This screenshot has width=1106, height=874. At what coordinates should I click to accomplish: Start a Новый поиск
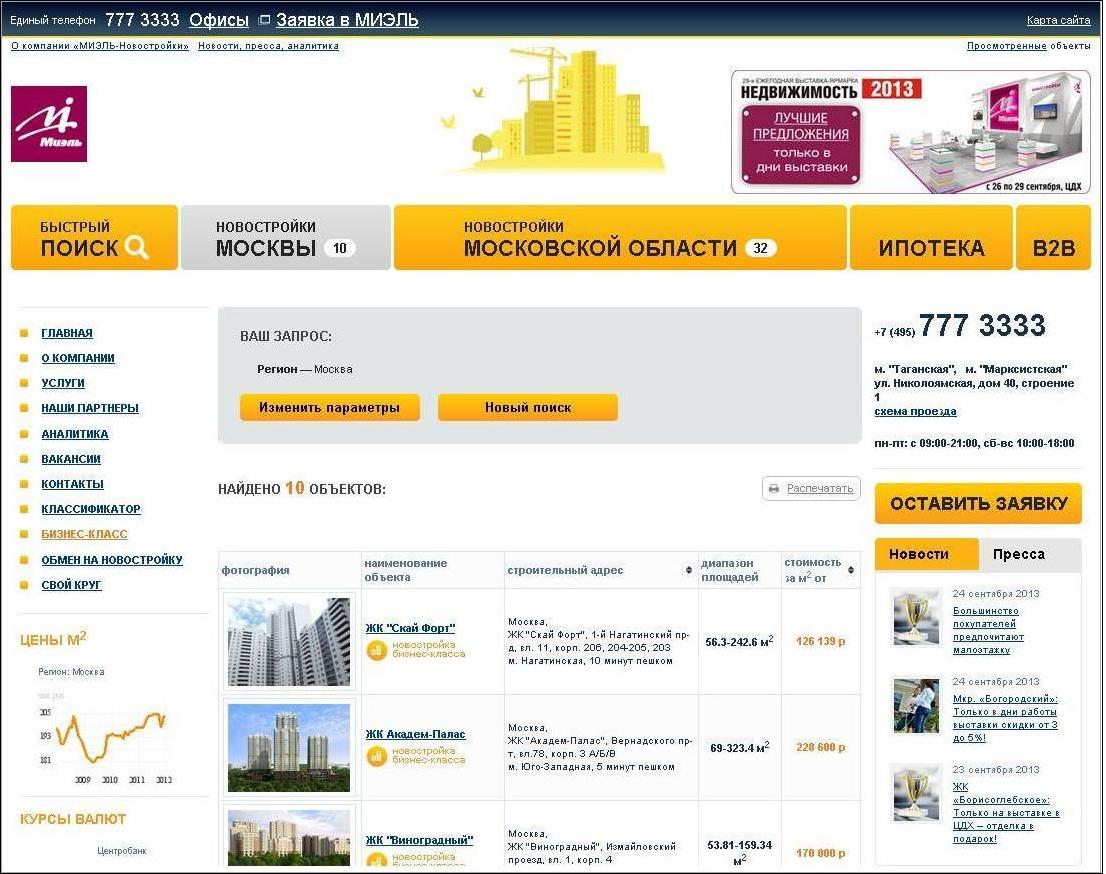pos(528,408)
